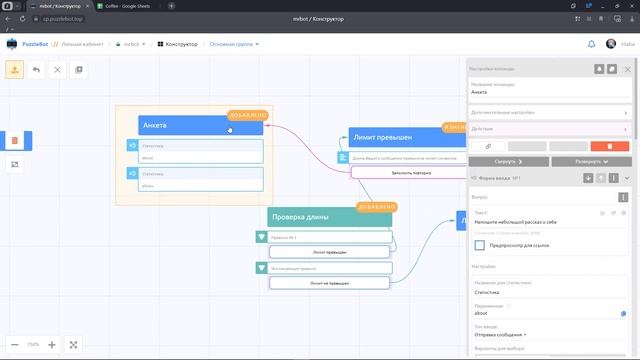Click the Лимит не превышен button node

[x=329, y=283]
